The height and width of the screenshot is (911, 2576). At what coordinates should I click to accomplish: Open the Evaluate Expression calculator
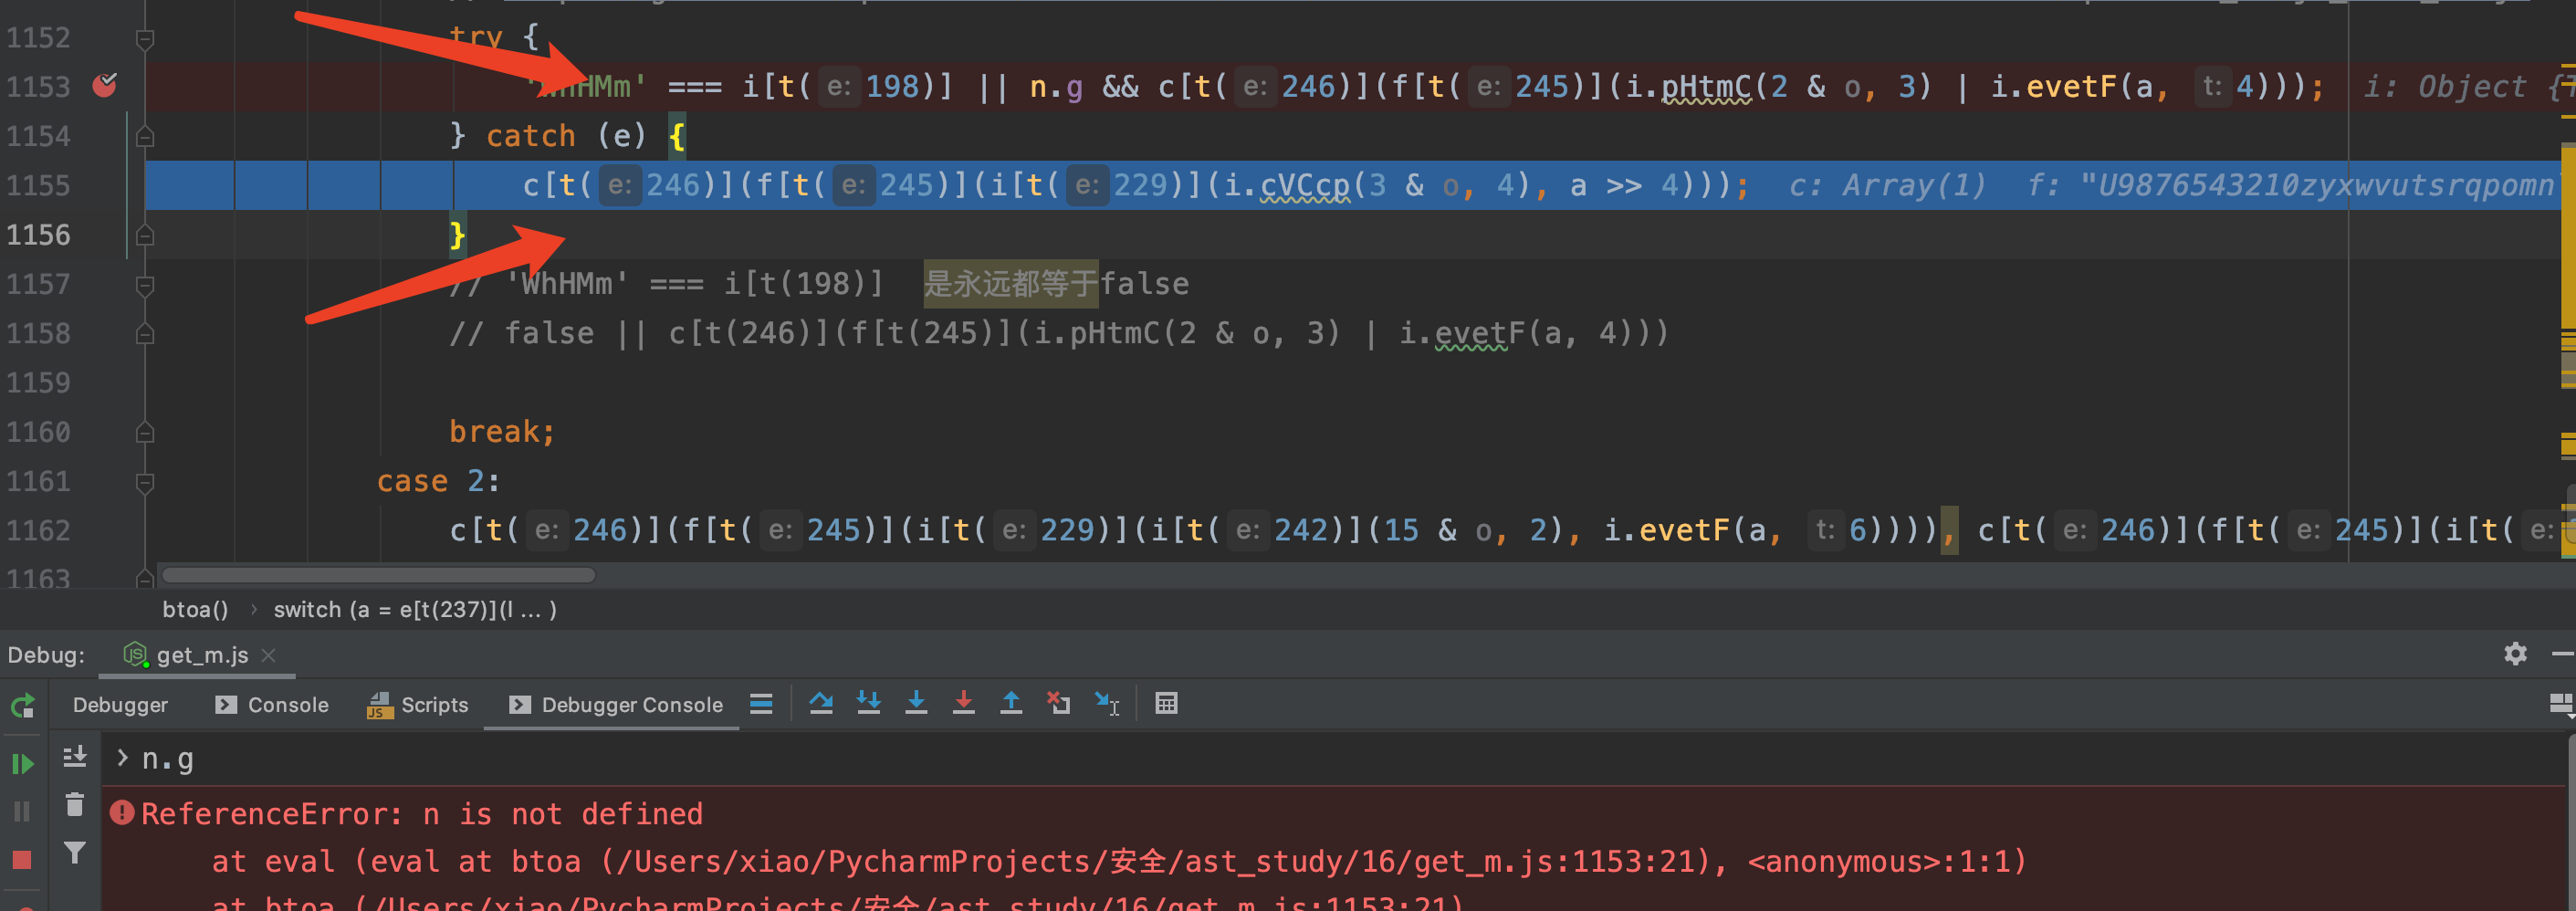pos(1166,704)
